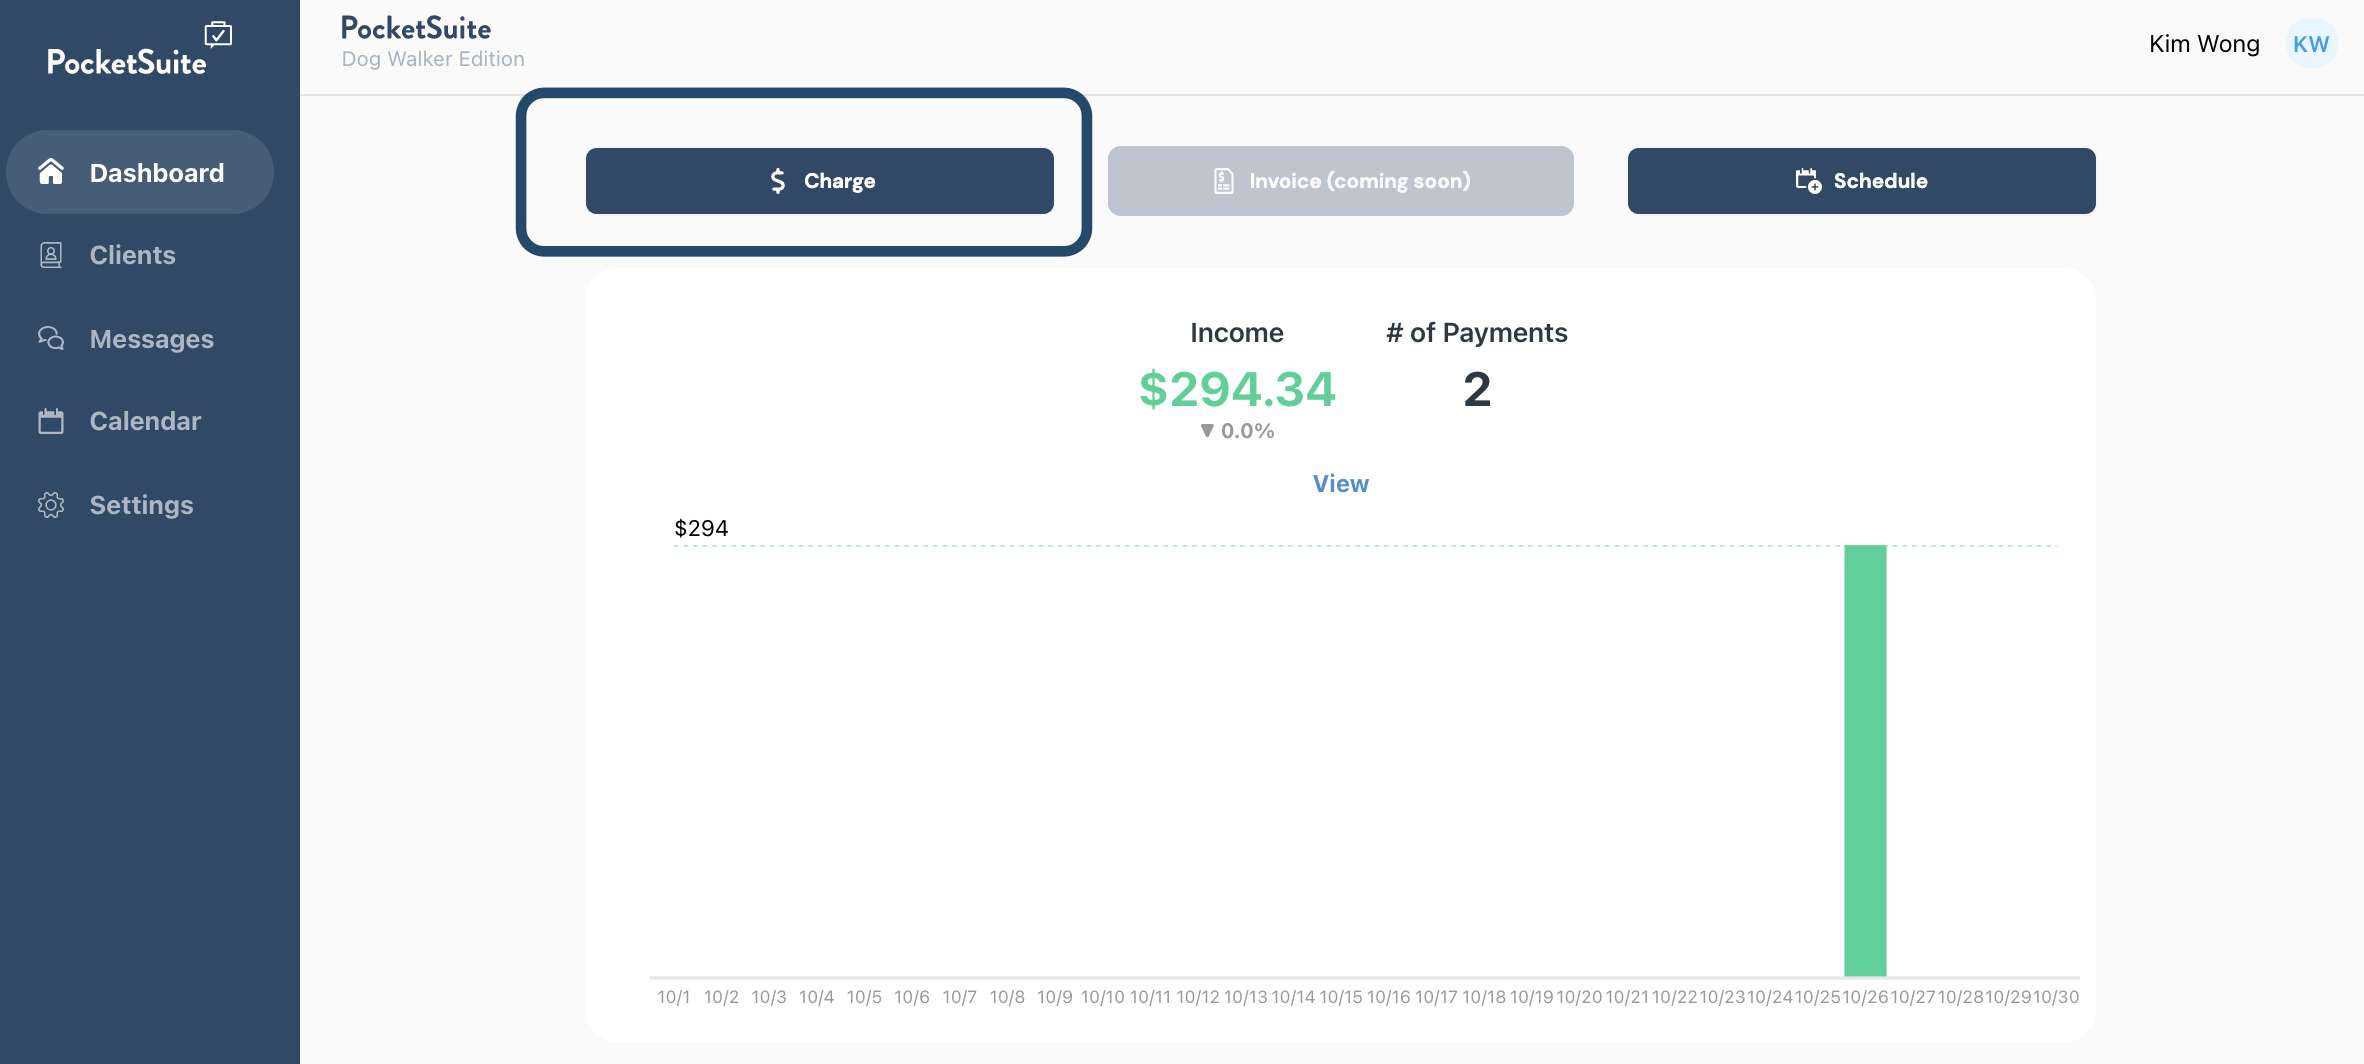Click the dollar sign icon on Charge
The height and width of the screenshot is (1064, 2364).
coord(778,181)
